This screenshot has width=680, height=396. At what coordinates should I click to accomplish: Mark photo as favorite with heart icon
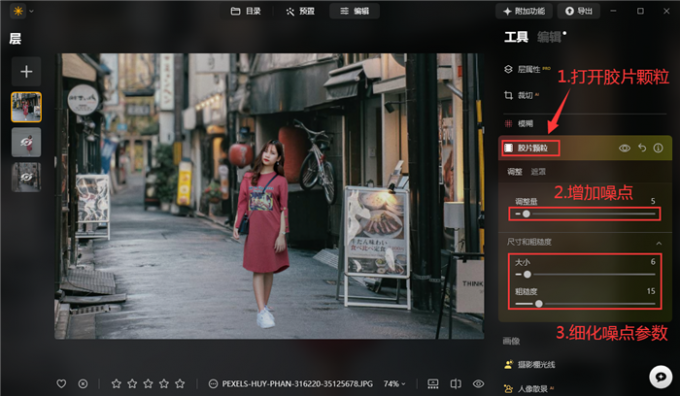61,384
